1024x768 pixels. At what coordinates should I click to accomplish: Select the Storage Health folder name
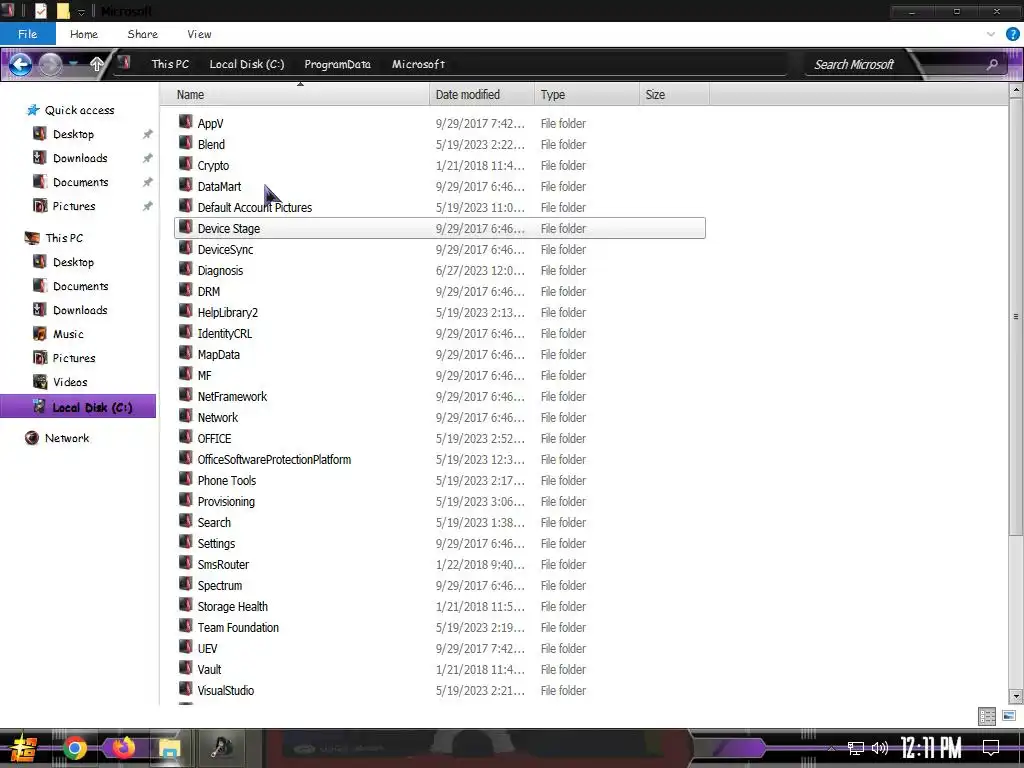[x=232, y=607]
